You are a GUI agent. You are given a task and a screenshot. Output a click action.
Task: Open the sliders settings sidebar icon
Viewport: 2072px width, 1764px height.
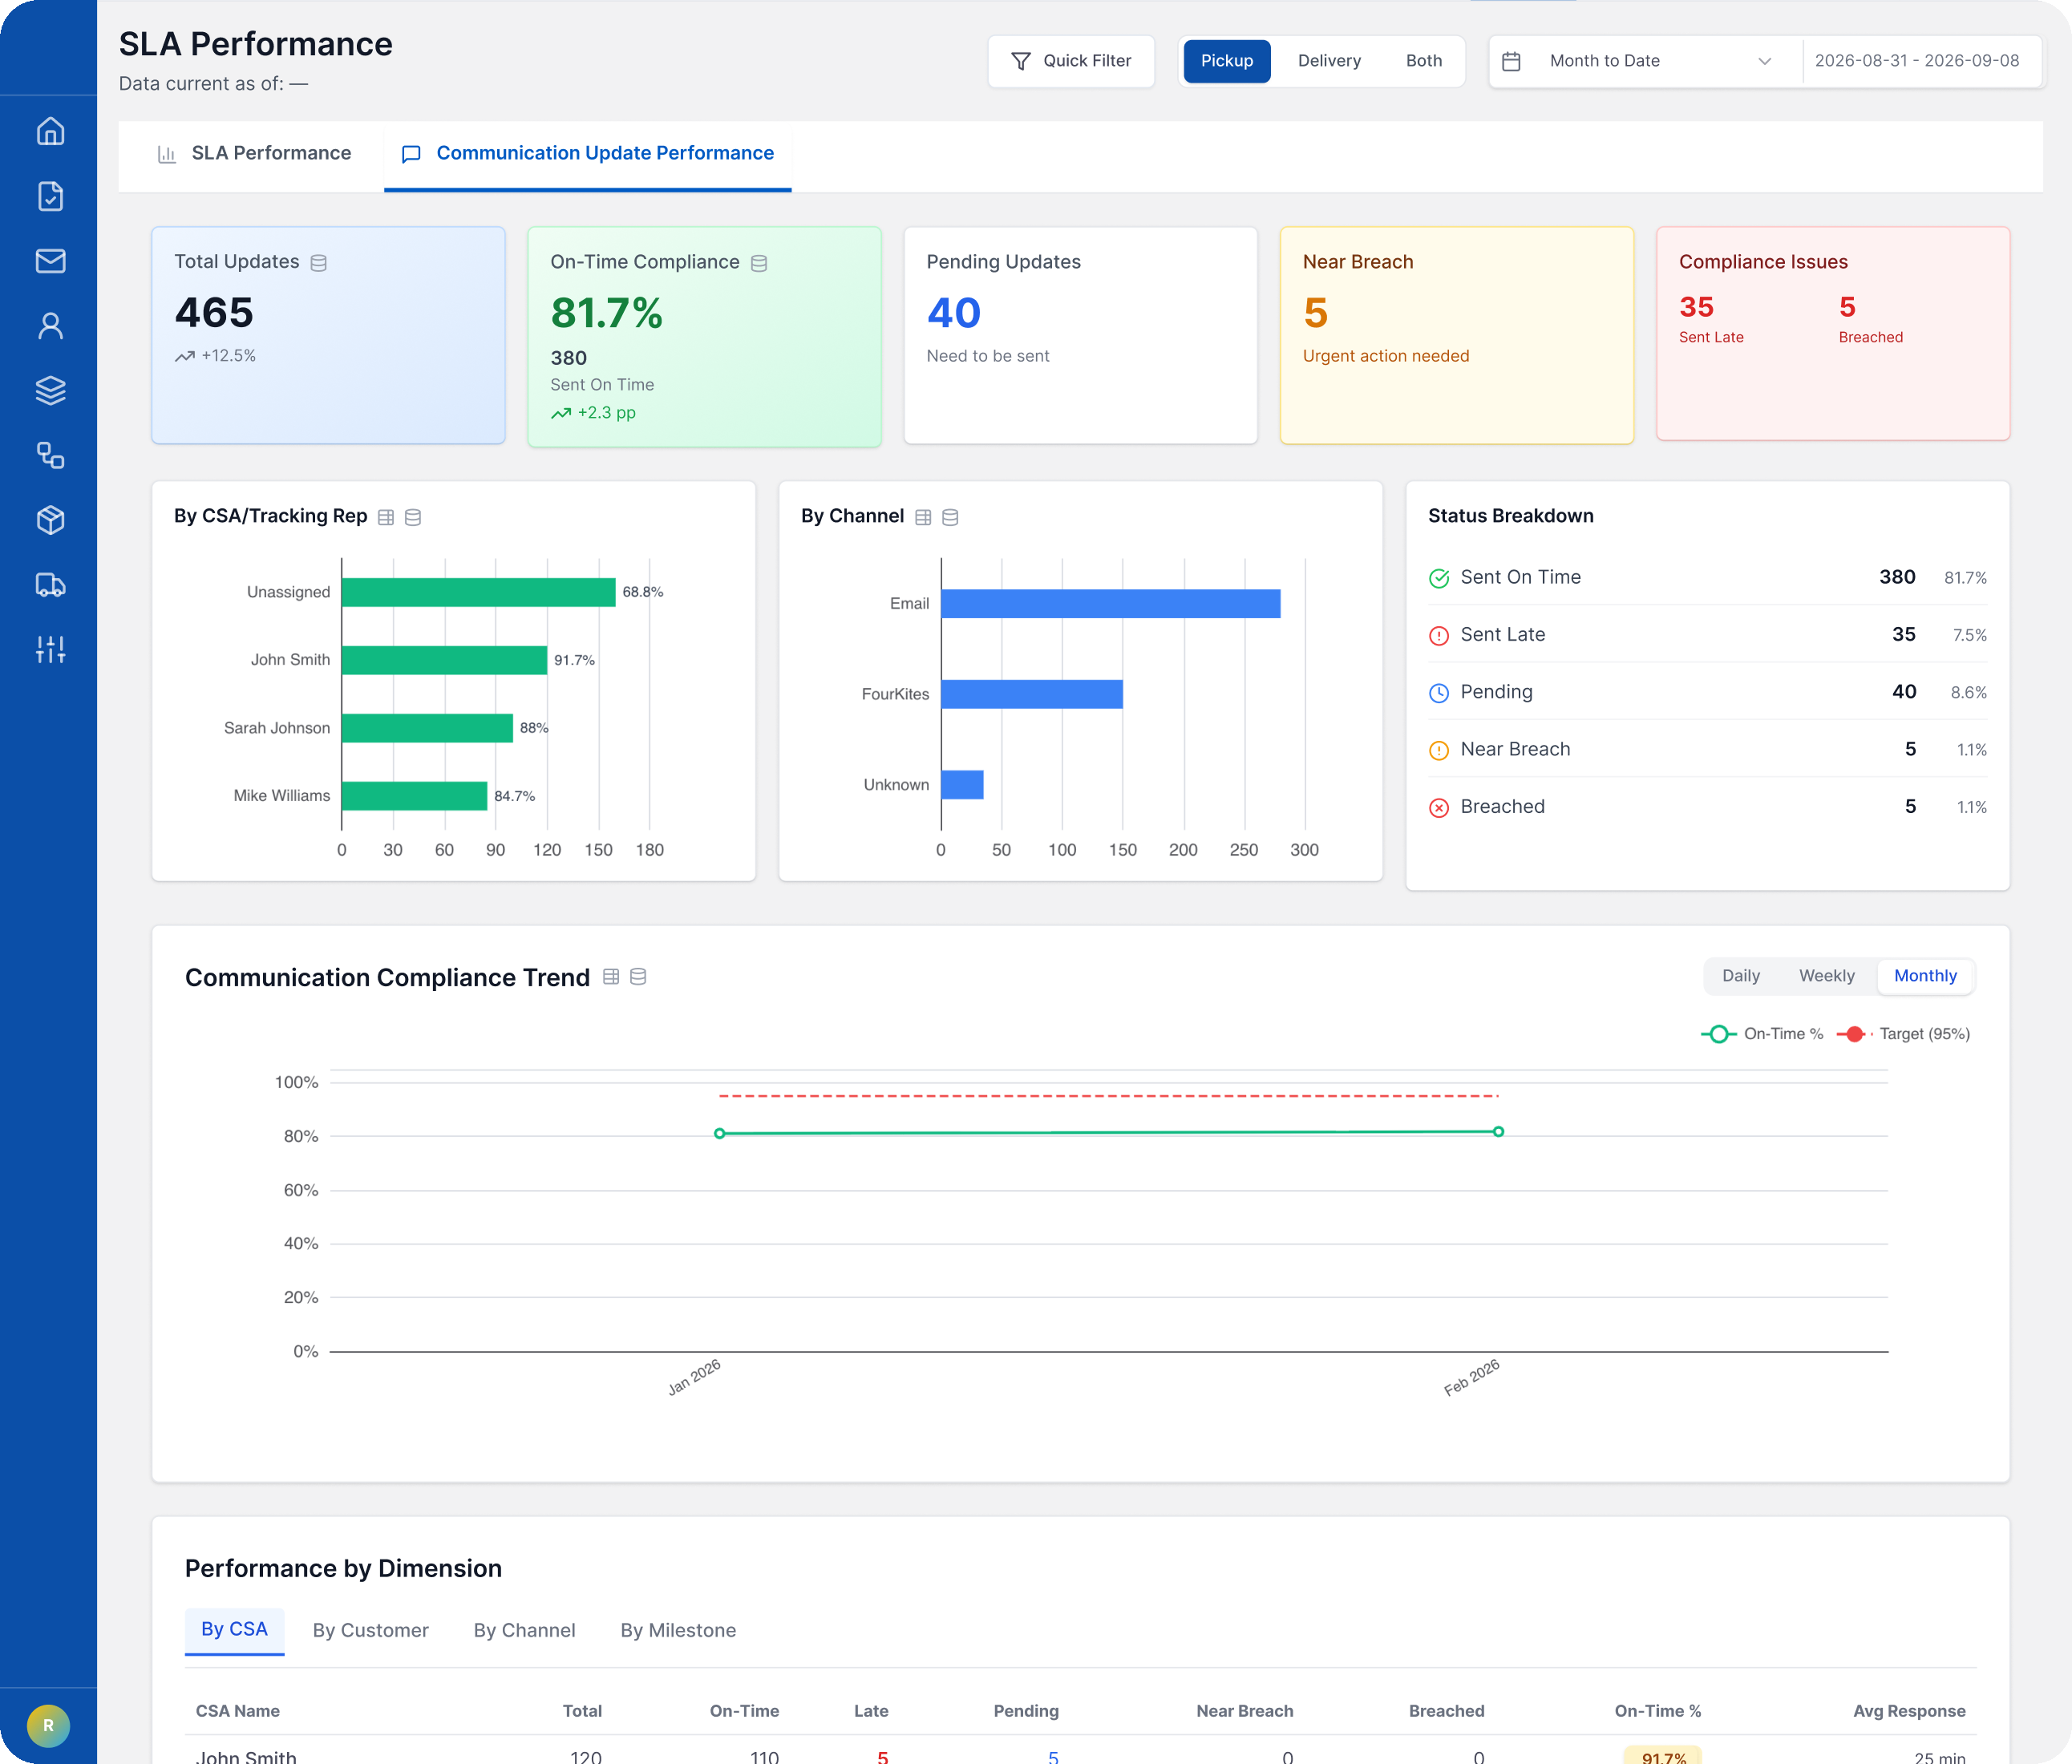click(50, 650)
